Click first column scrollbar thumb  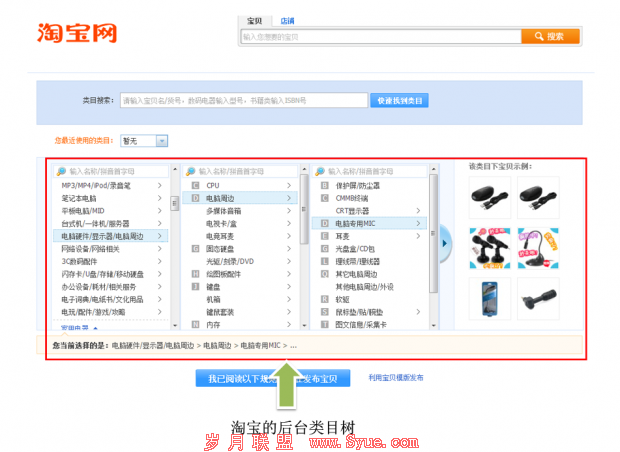(175, 204)
